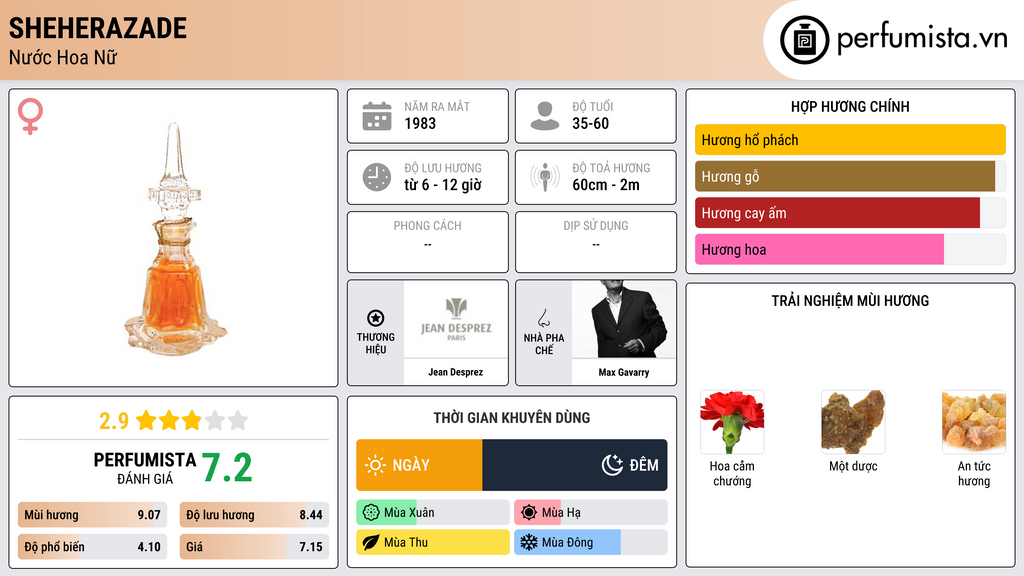The height and width of the screenshot is (576, 1024).
Task: Click the Mùa Đông season bar
Action: tap(591, 542)
